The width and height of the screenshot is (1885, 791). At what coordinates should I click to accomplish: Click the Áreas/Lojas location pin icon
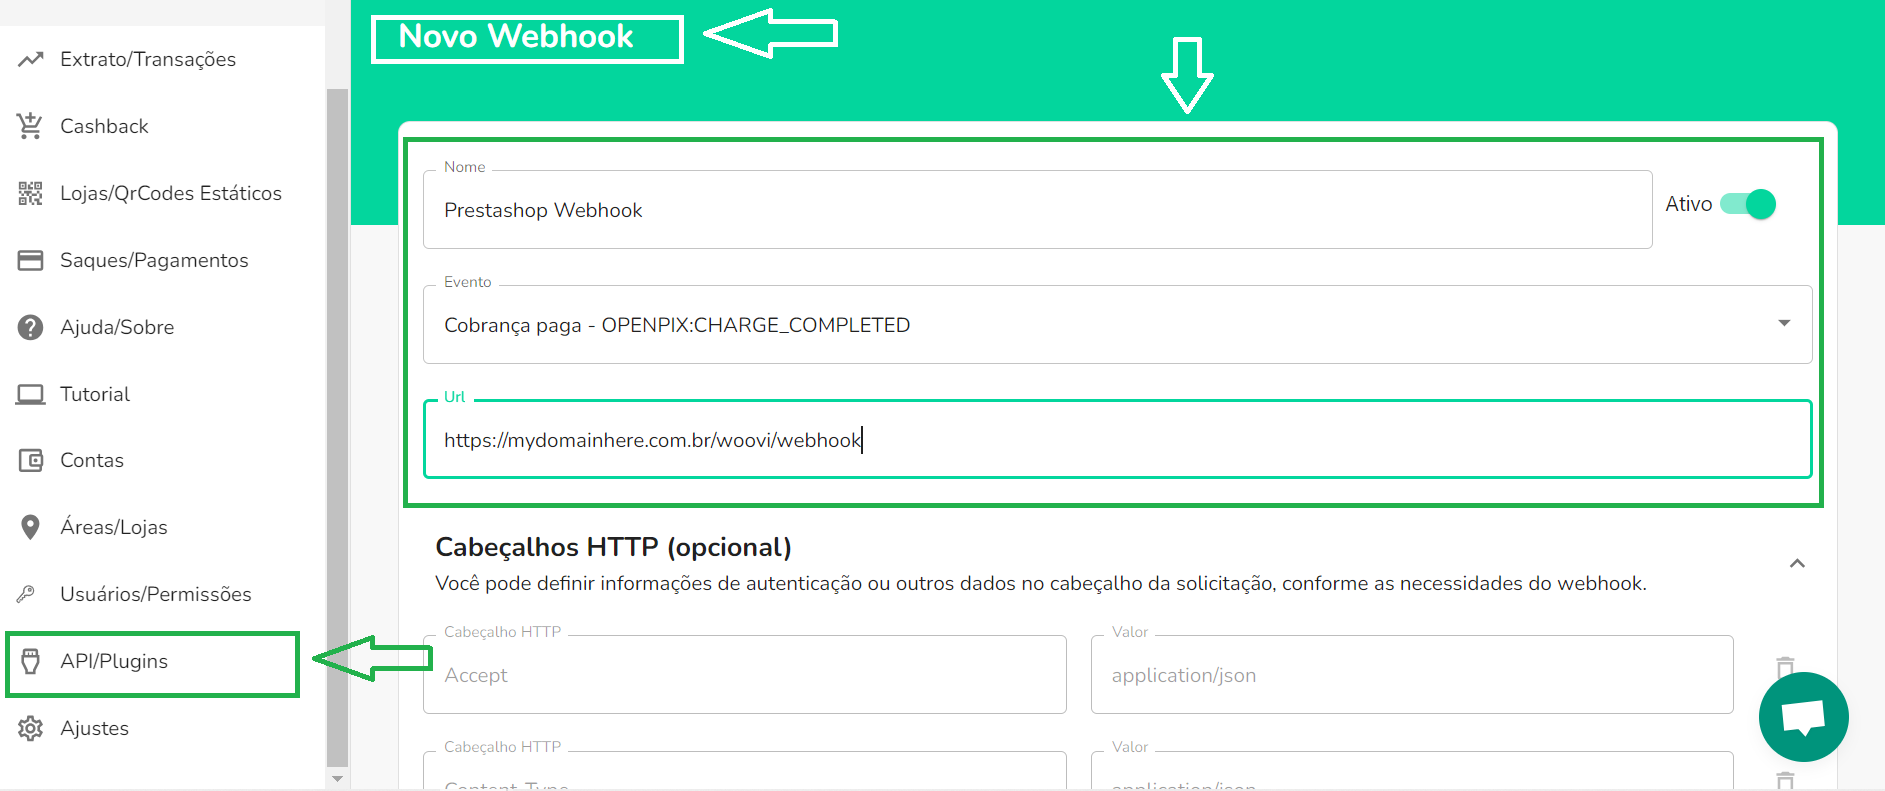point(30,527)
